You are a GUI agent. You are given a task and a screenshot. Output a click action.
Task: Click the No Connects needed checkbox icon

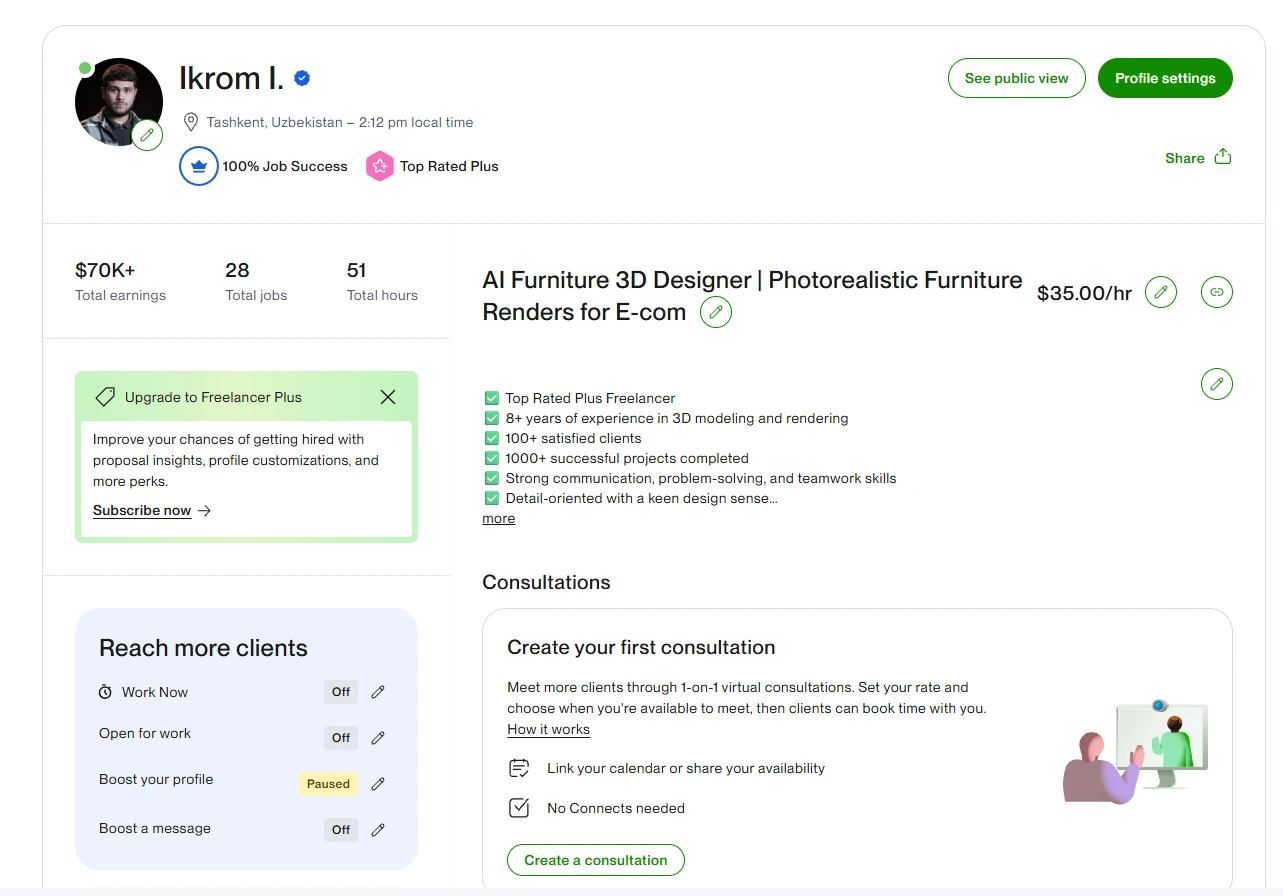tap(518, 807)
